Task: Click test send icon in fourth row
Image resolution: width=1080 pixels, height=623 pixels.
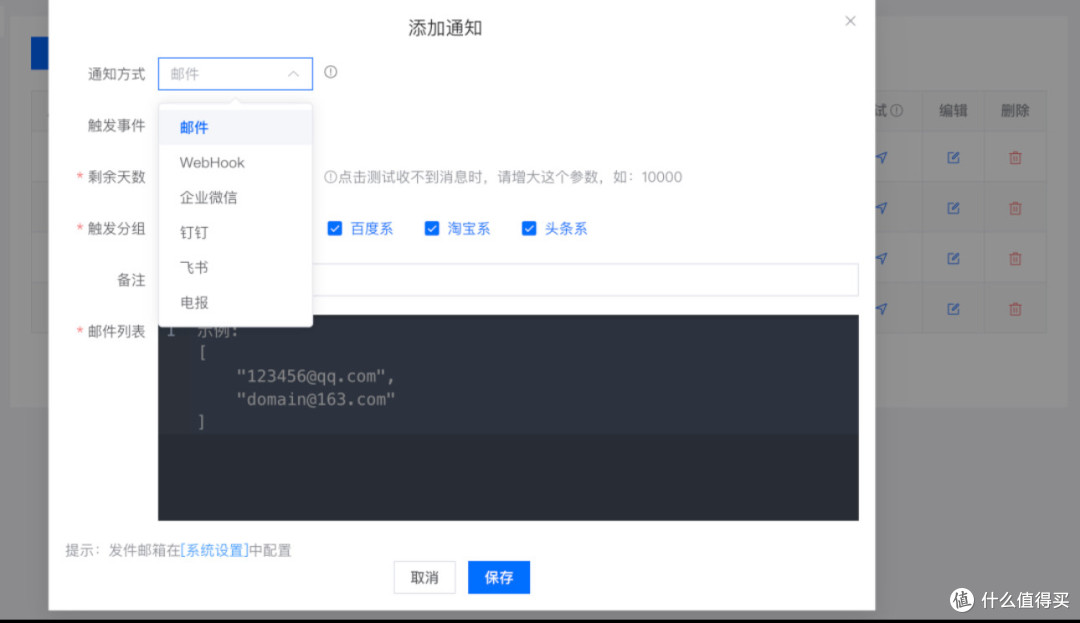Action: pos(882,309)
